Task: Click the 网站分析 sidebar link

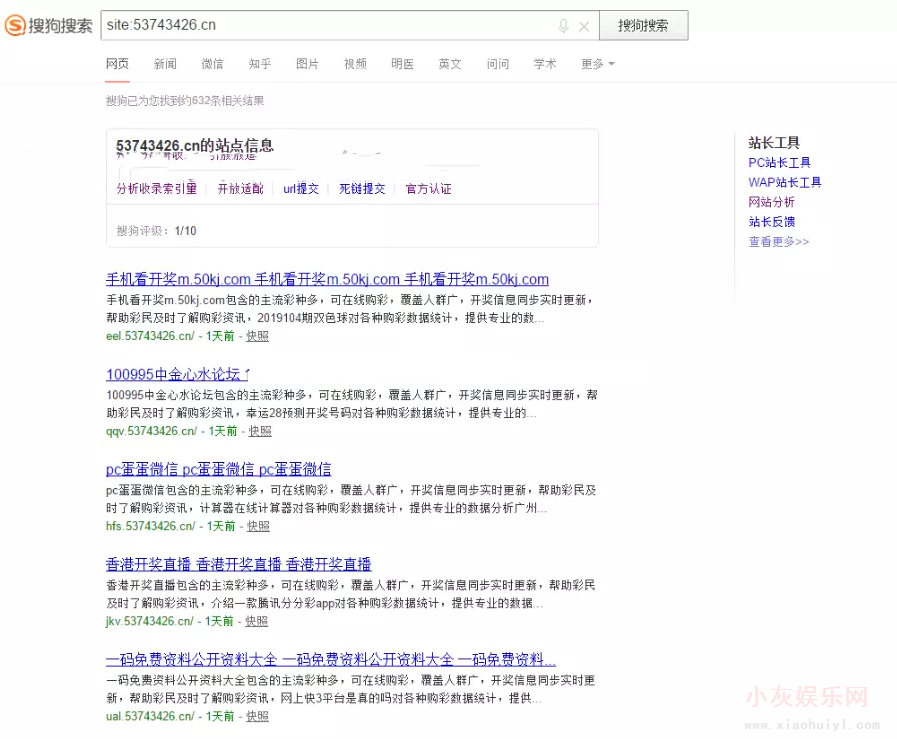Action: 772,201
